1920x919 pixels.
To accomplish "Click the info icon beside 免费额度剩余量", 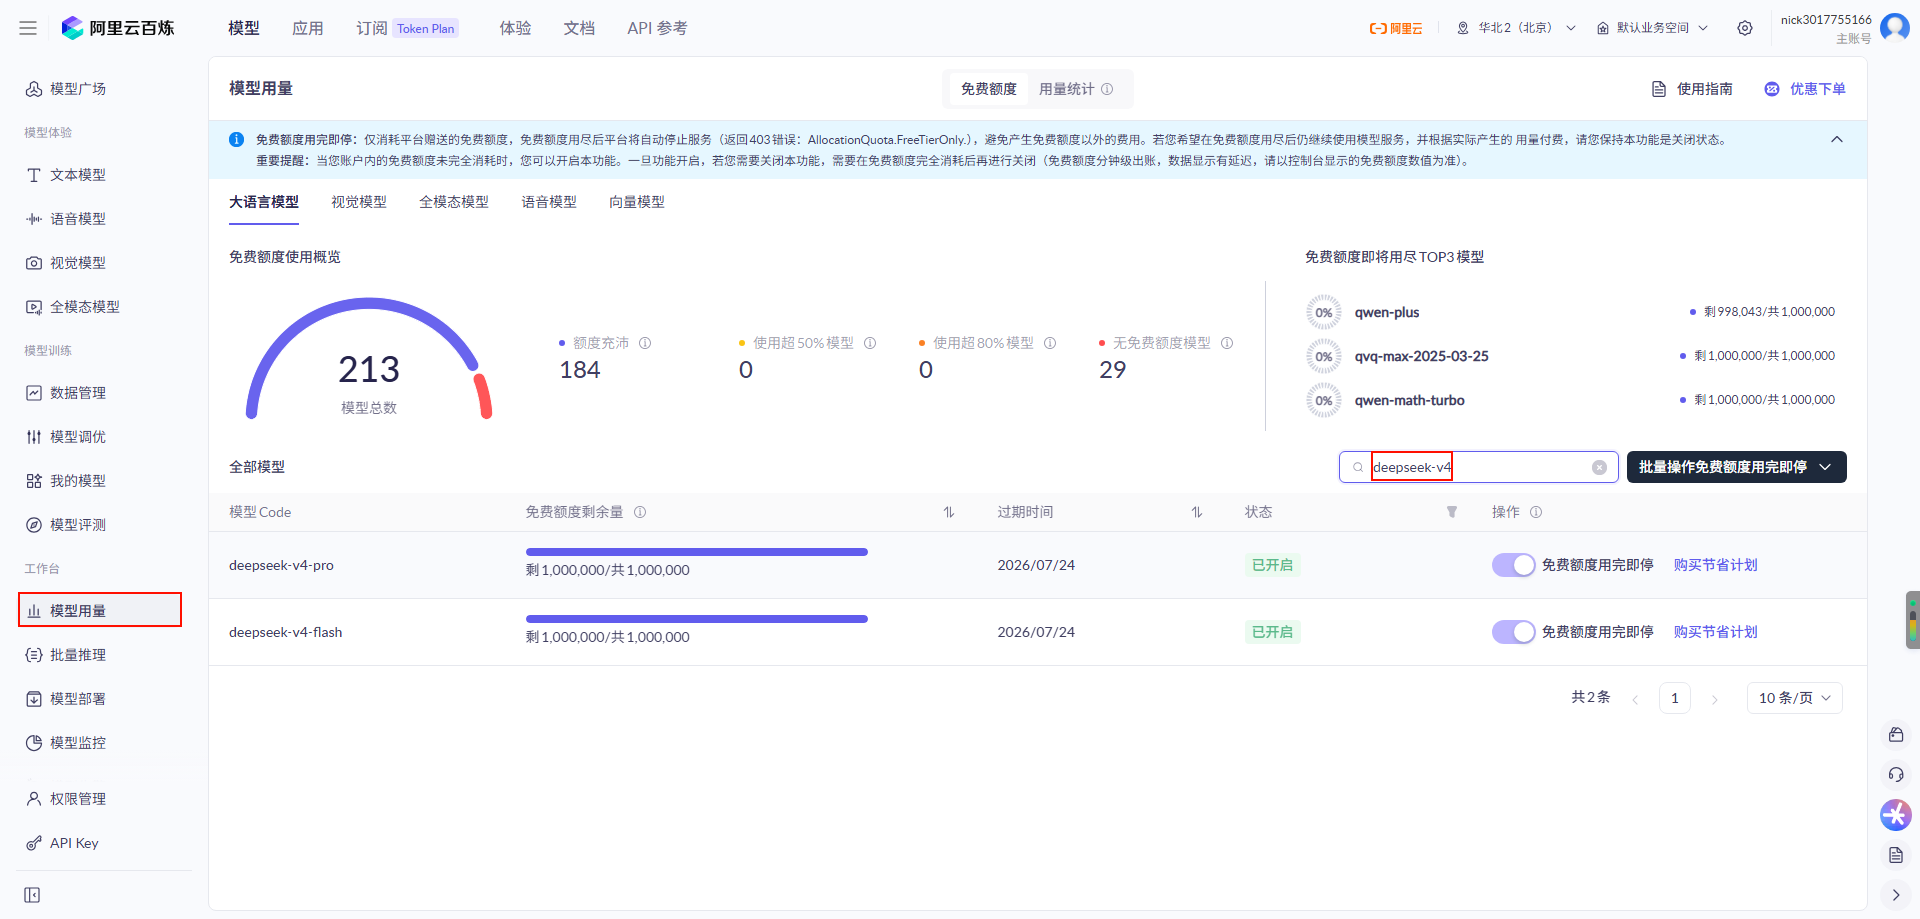I will click(640, 512).
